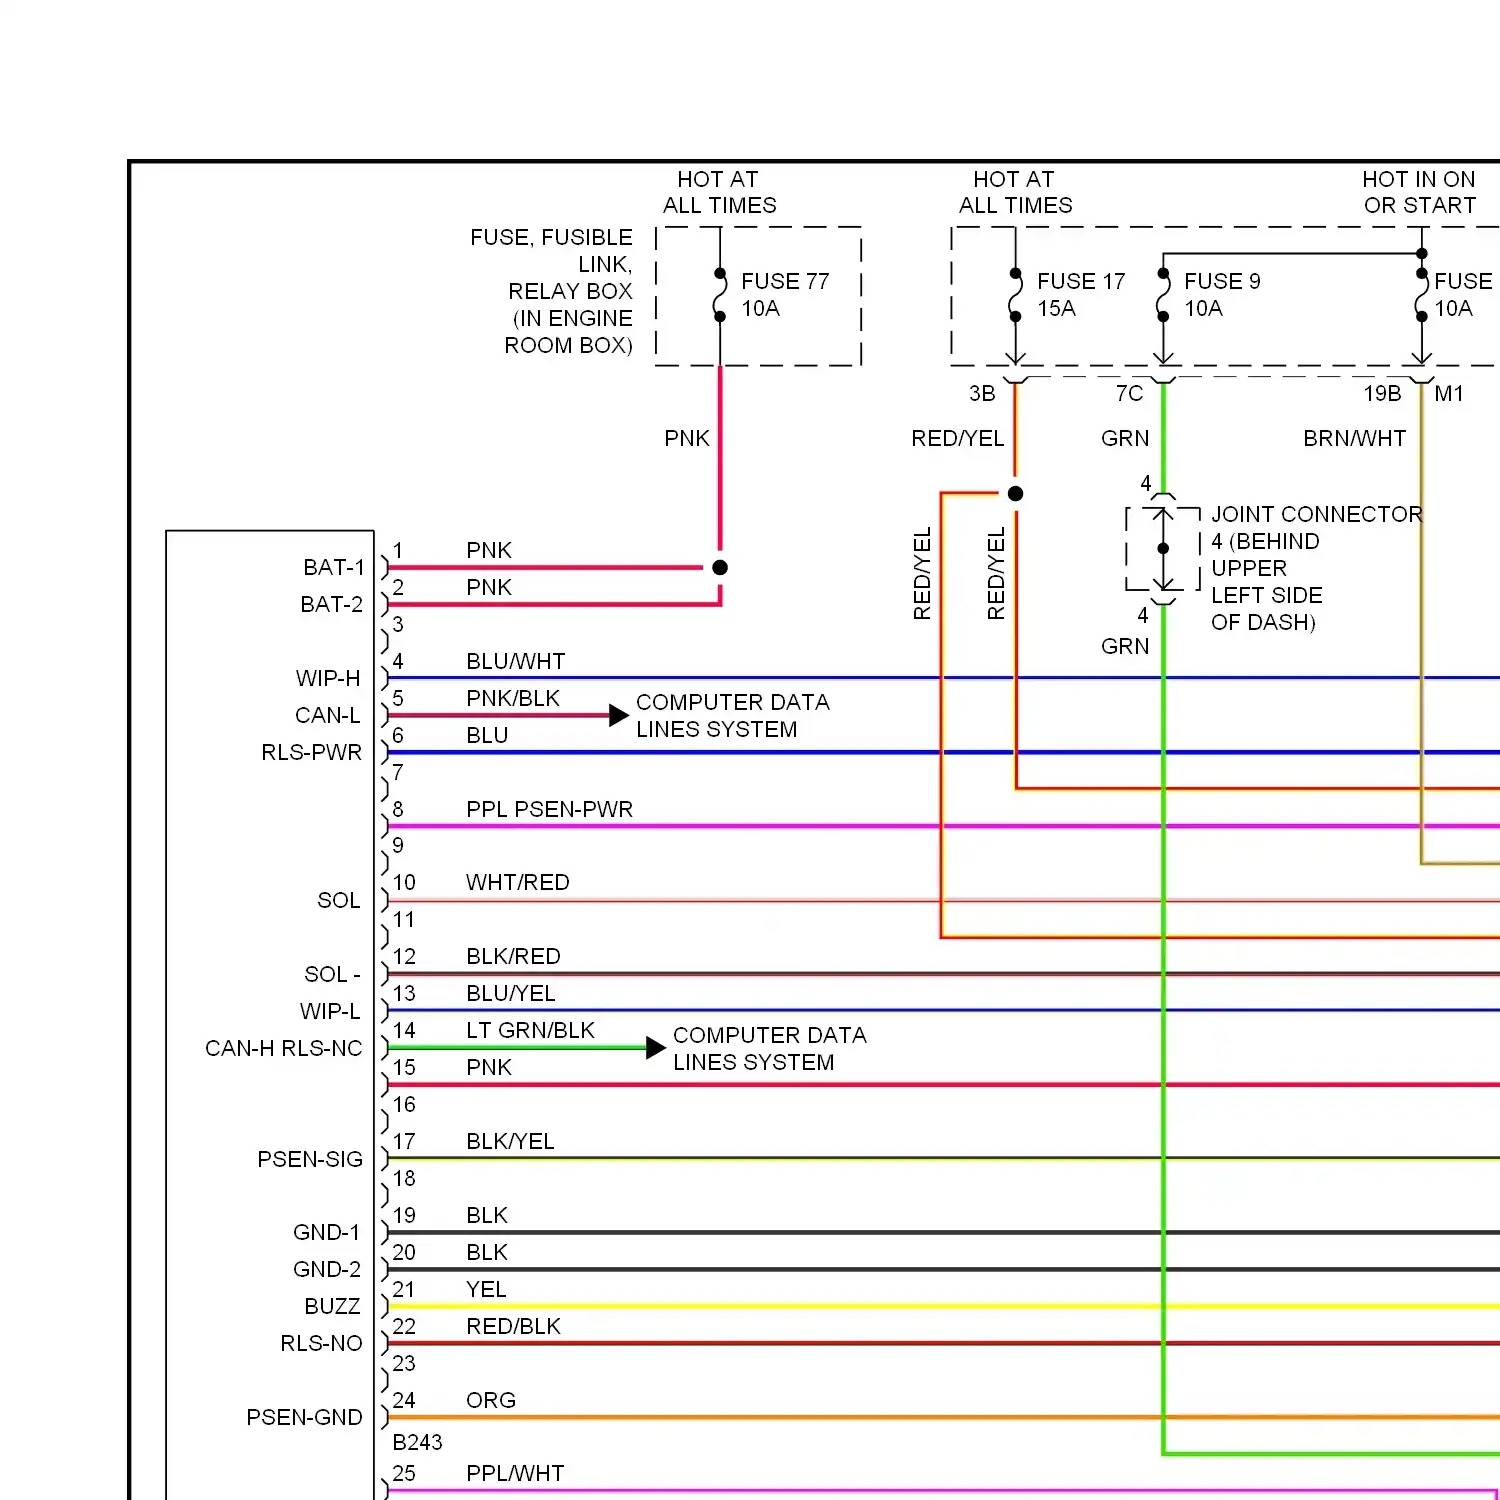This screenshot has width=1500, height=1500.
Task: Click the pin number "17" label
Action: (404, 1142)
